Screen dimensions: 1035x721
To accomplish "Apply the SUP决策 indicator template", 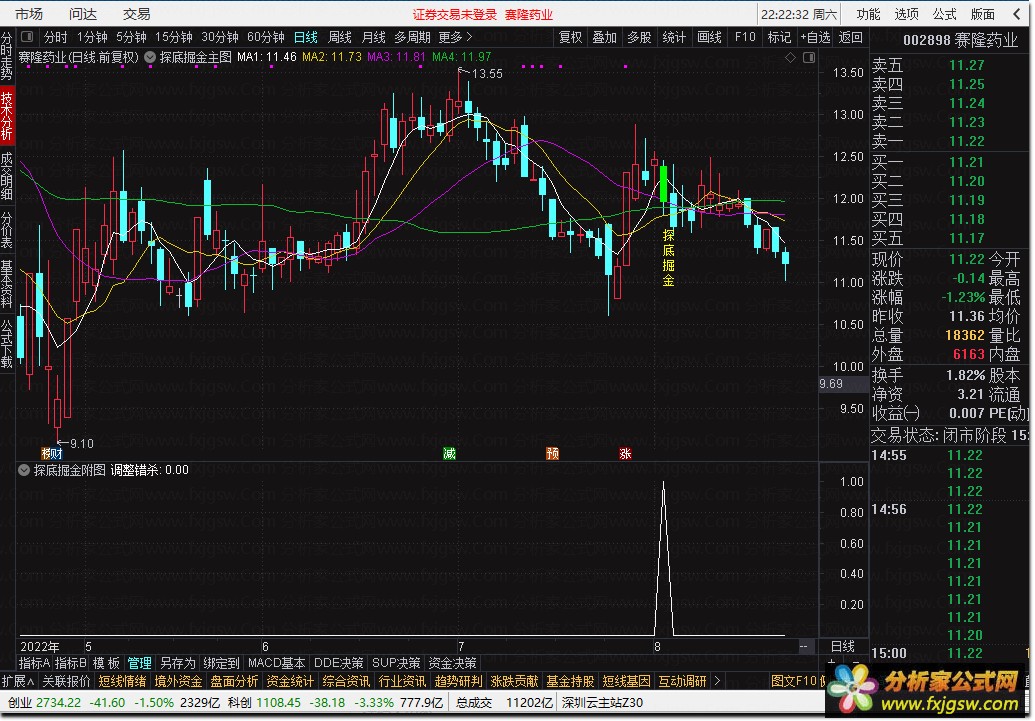I will click(x=396, y=663).
